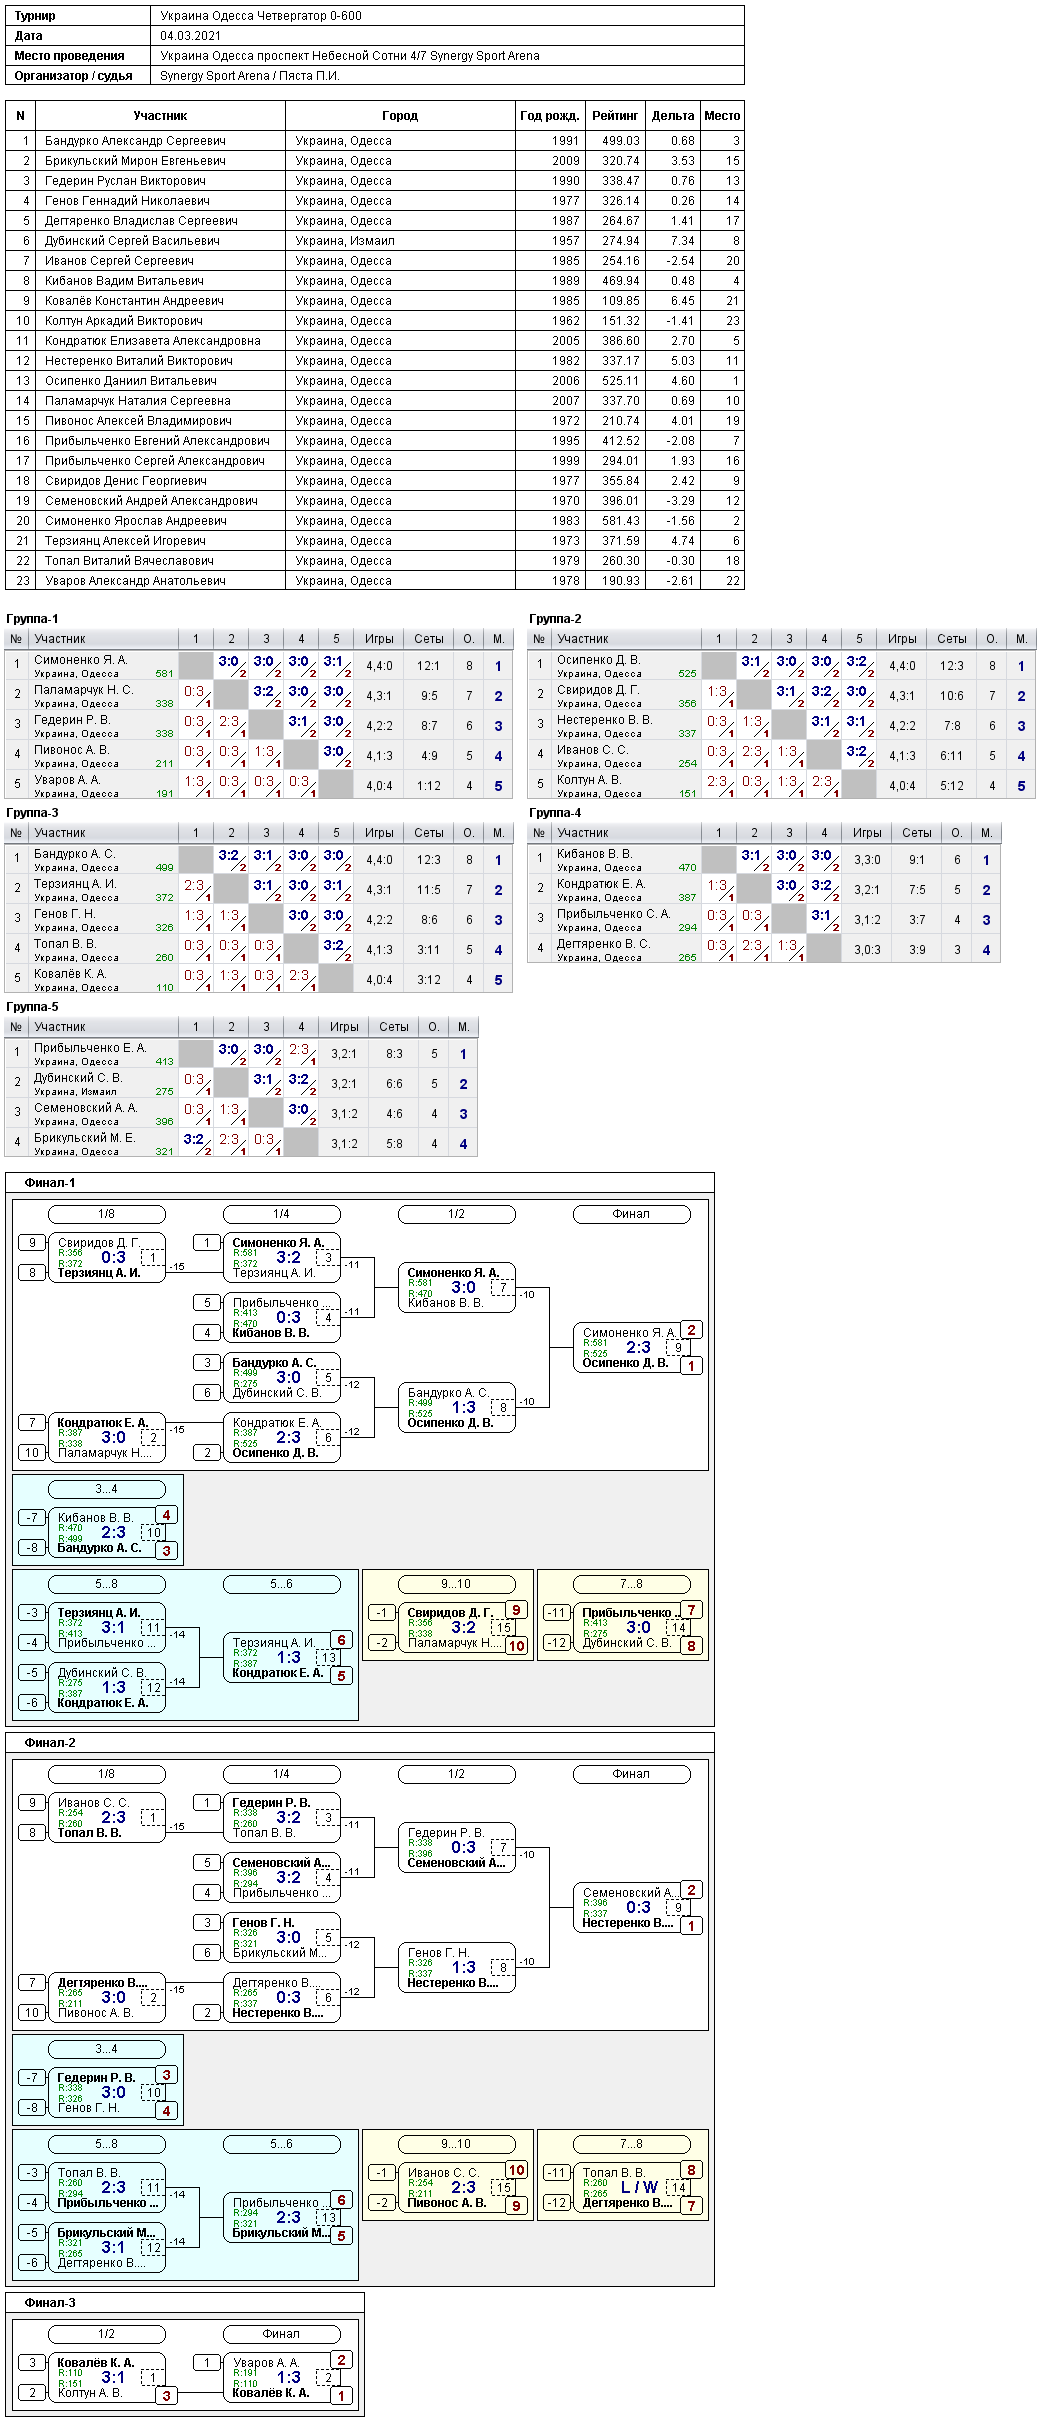Open participant Осипенко Даниил Витальевич row
This screenshot has height=2422, width=1046.
(x=375, y=381)
